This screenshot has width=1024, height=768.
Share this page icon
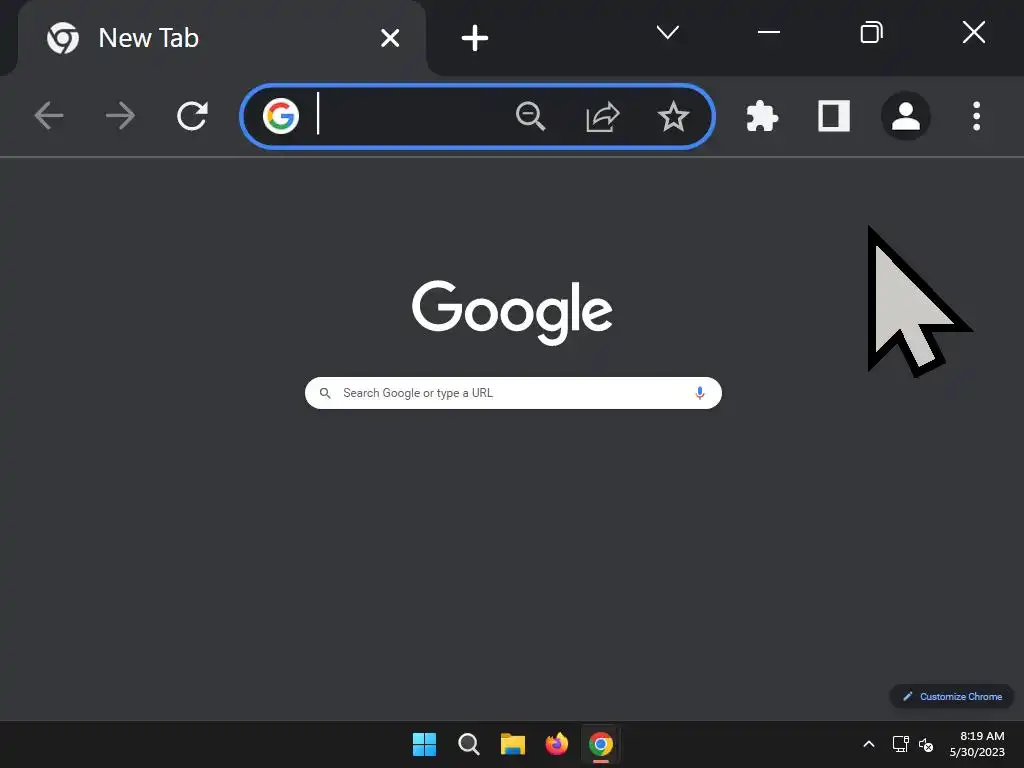(x=602, y=116)
